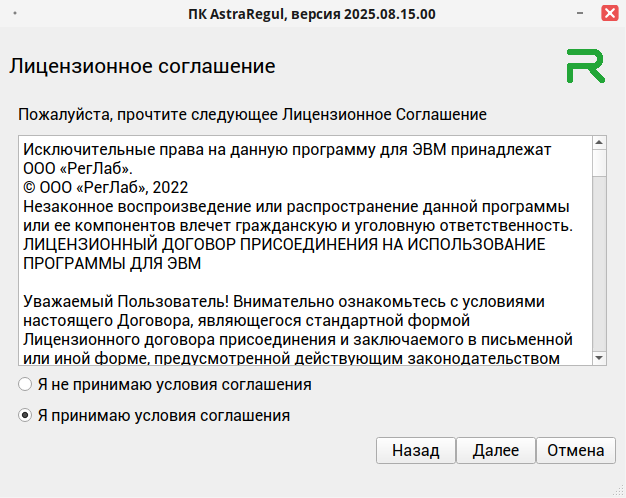Click the license scrollbar up arrow
This screenshot has width=626, height=498.
coord(599,142)
